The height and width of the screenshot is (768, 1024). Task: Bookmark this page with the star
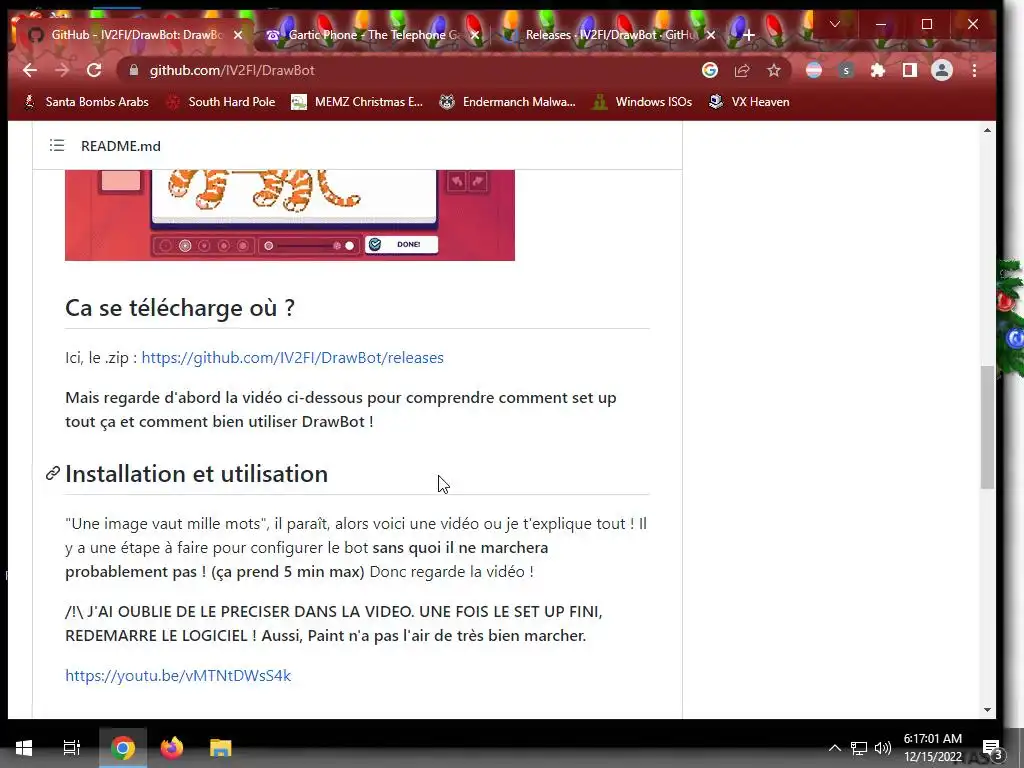tap(774, 71)
